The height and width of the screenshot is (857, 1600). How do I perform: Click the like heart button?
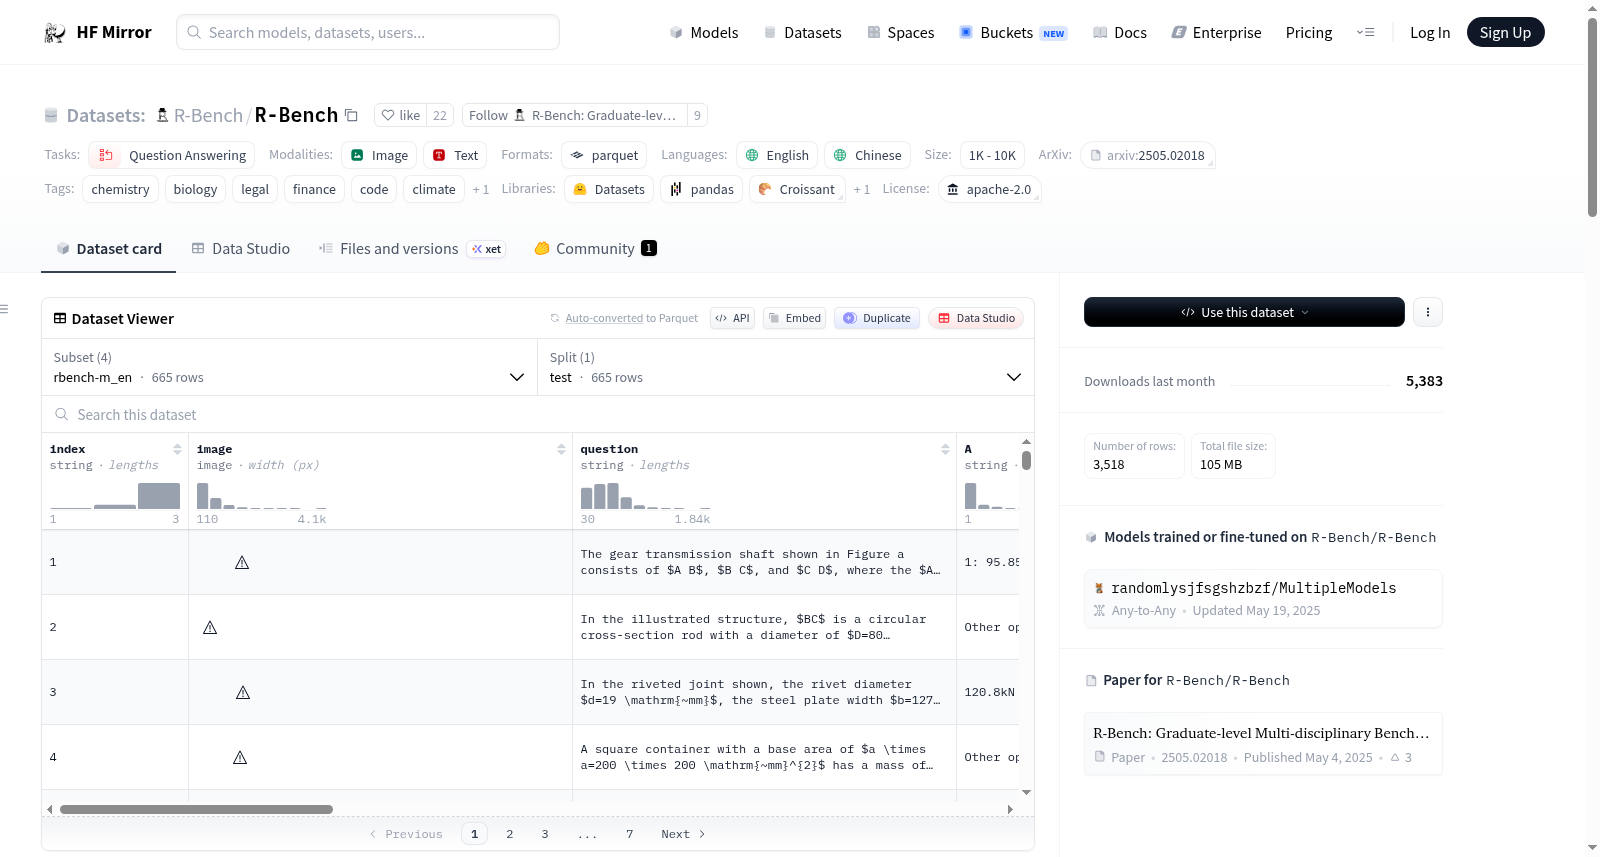pyautogui.click(x=400, y=115)
